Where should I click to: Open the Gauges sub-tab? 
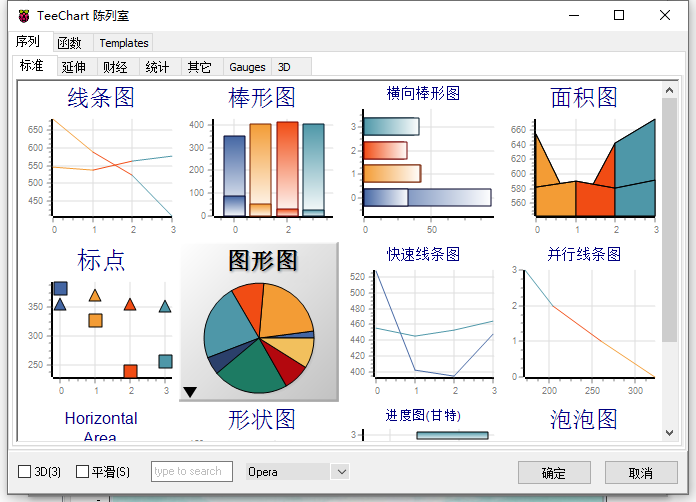click(247, 67)
